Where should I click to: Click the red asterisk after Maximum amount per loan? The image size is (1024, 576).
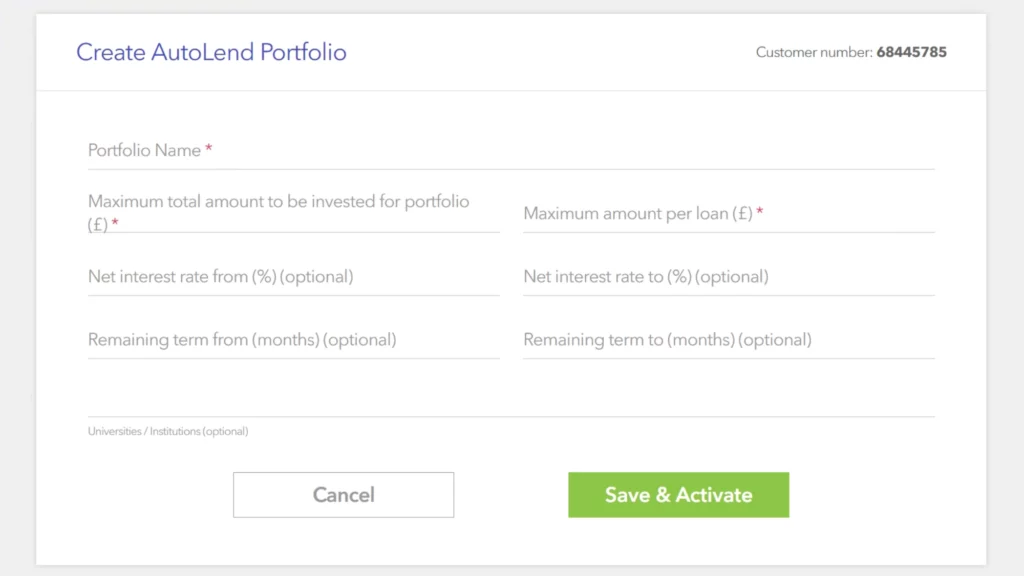point(760,212)
